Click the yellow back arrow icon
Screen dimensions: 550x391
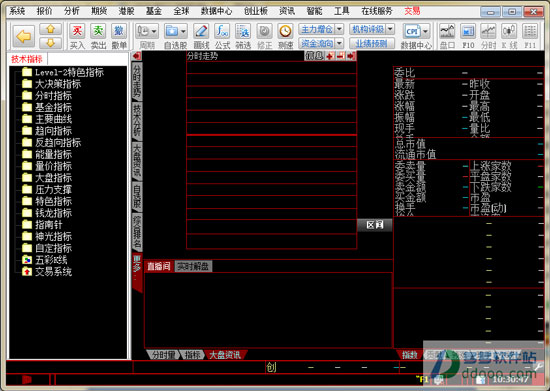pos(24,36)
